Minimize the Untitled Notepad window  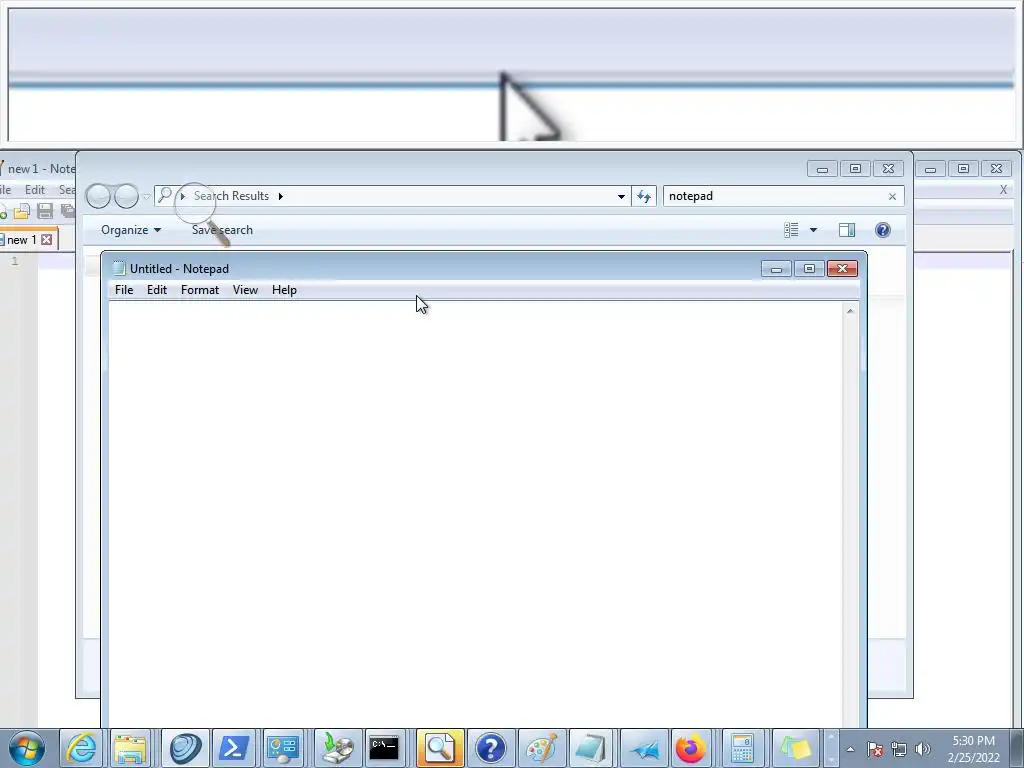coord(776,269)
